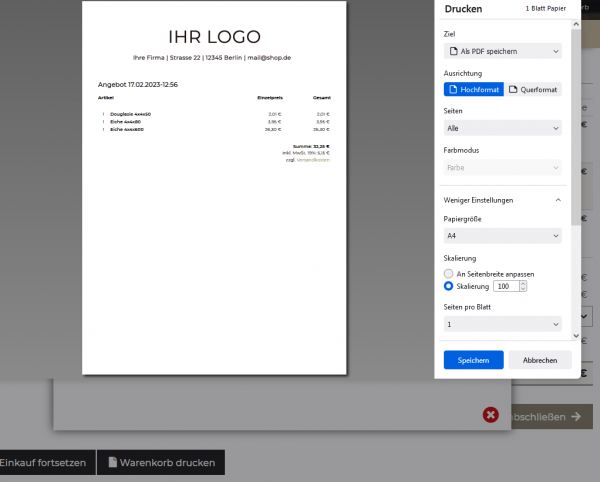The width and height of the screenshot is (600, 482).
Task: Open the Ziel destination dropdown
Action: 502,50
